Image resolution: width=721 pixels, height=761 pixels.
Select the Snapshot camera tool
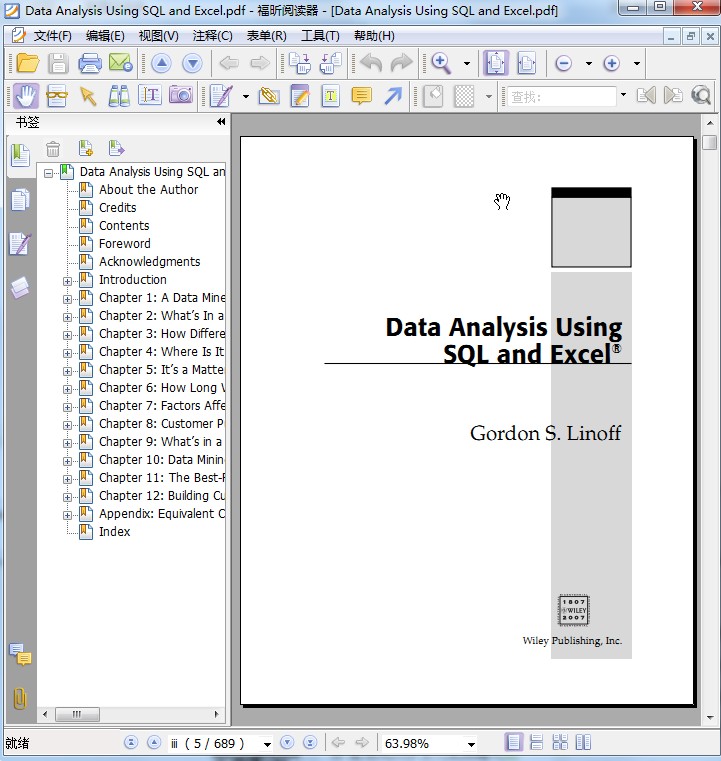point(181,95)
